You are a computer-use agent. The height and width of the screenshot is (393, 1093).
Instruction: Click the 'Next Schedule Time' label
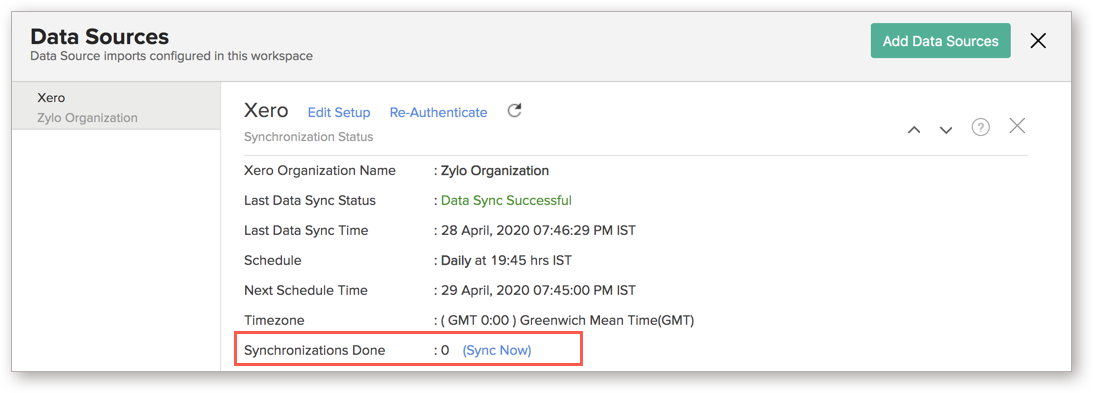(305, 291)
